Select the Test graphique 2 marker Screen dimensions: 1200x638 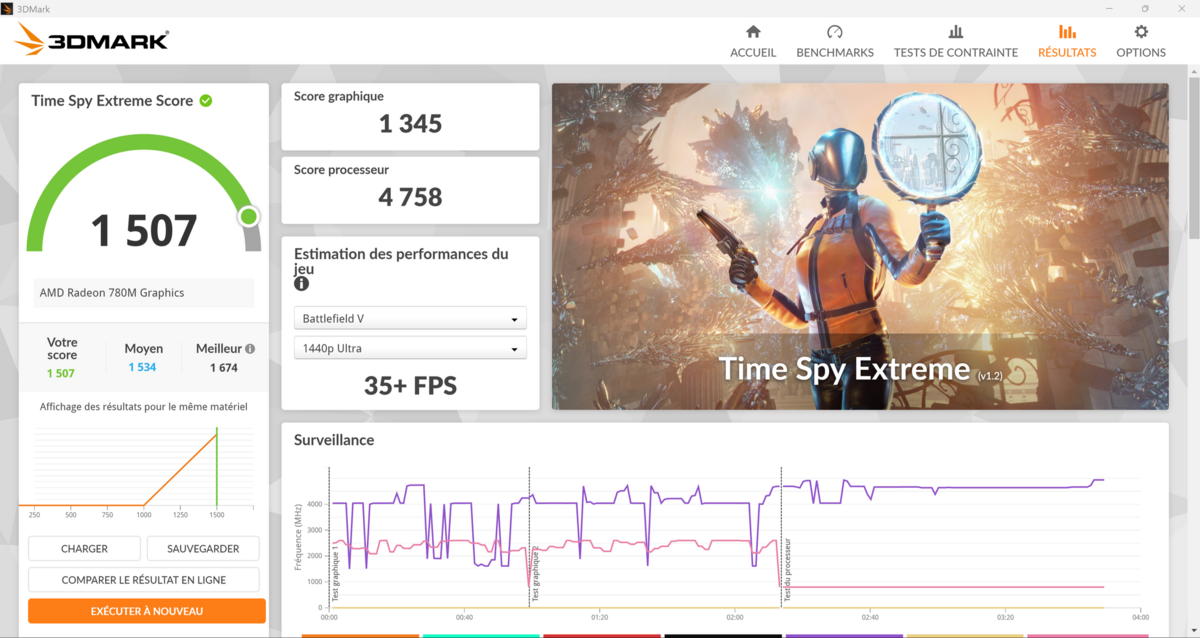click(x=536, y=573)
